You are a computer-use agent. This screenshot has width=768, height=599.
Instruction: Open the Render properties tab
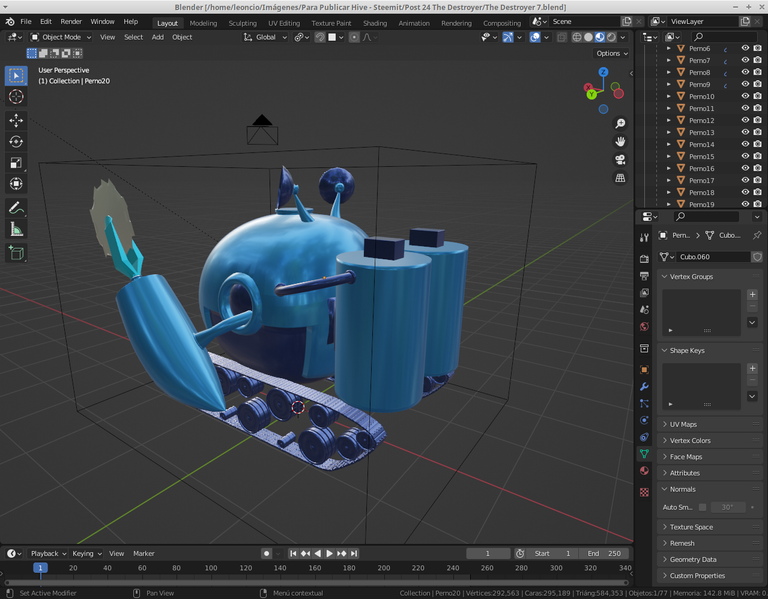coord(644,259)
